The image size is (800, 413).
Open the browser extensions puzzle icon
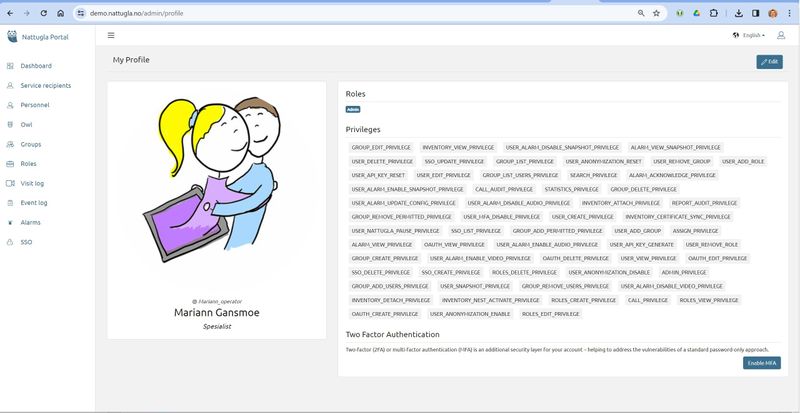714,13
